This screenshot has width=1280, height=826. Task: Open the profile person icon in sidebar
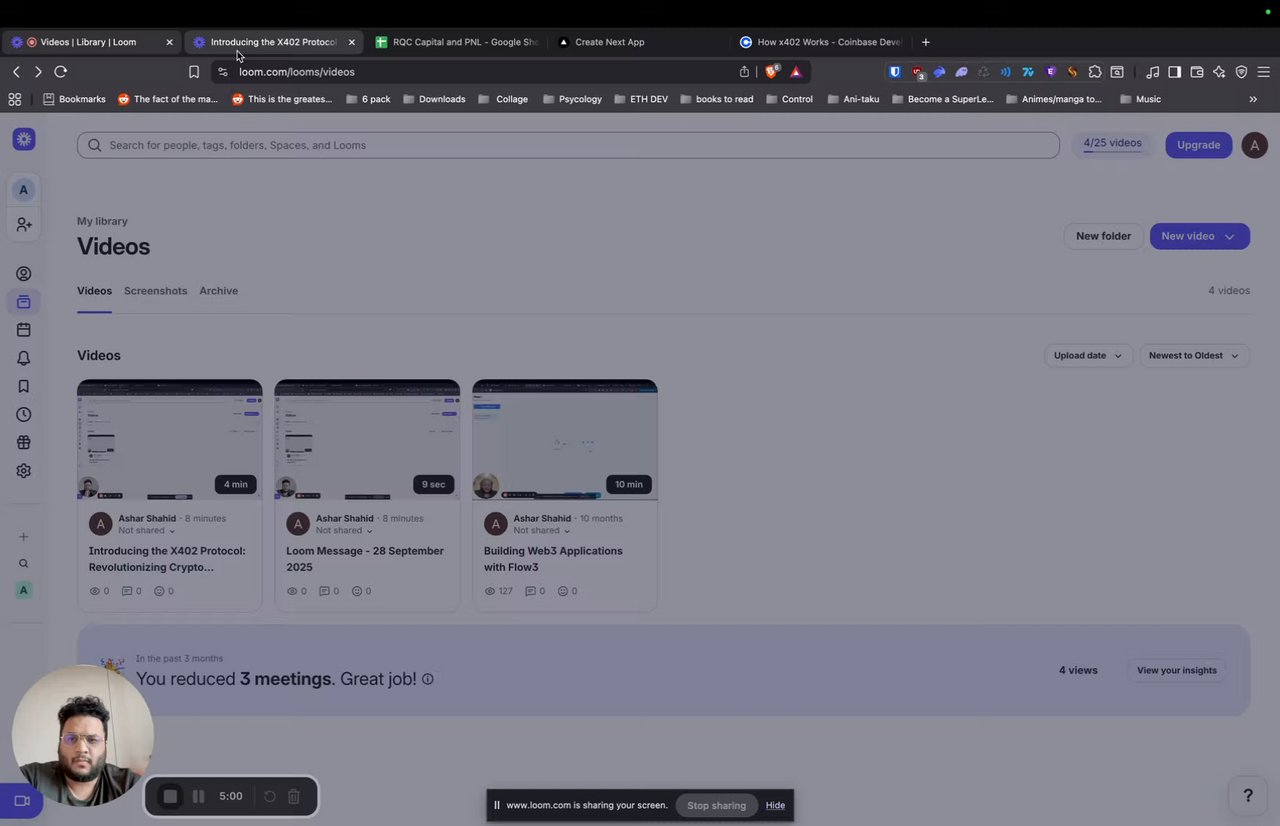point(24,274)
